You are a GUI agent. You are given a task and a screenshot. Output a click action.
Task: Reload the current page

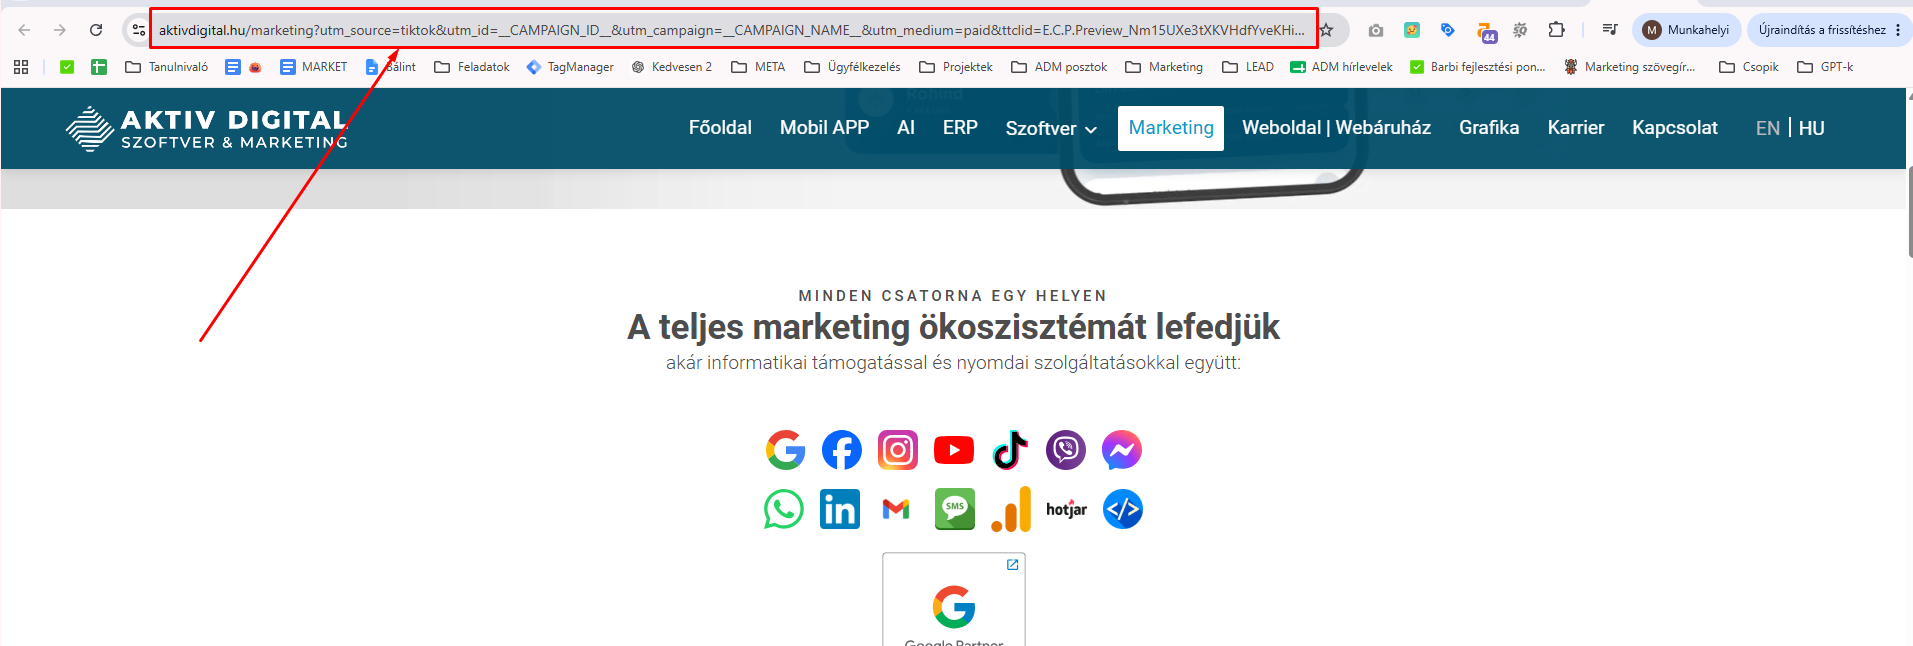[x=96, y=30]
